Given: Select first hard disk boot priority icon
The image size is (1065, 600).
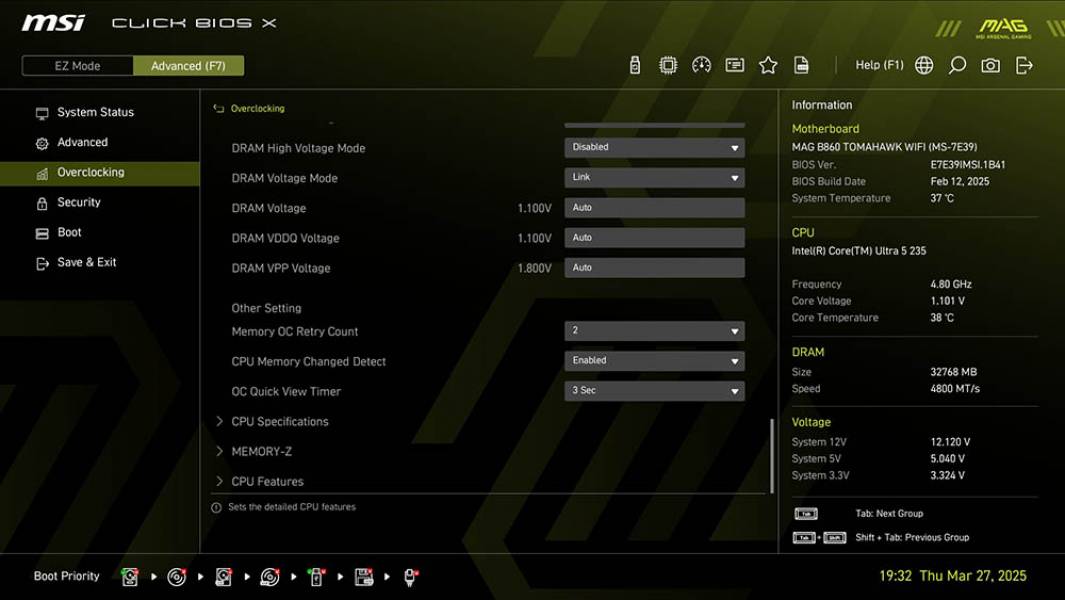Looking at the screenshot, I should [x=130, y=577].
